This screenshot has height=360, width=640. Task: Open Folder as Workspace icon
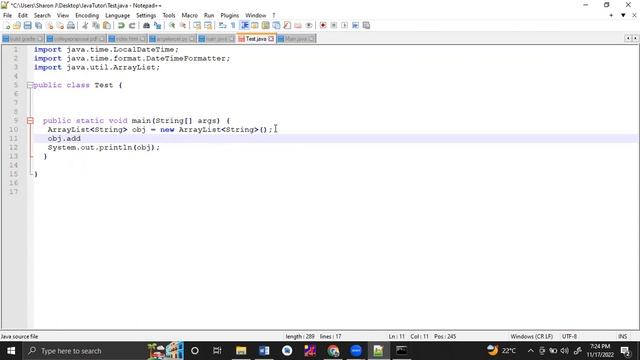[298, 25]
